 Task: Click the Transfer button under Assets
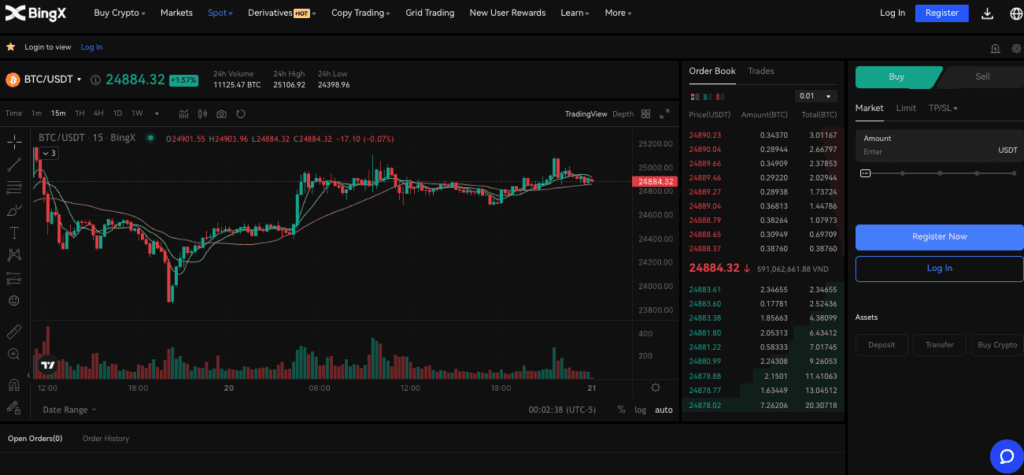pyautogui.click(x=939, y=345)
